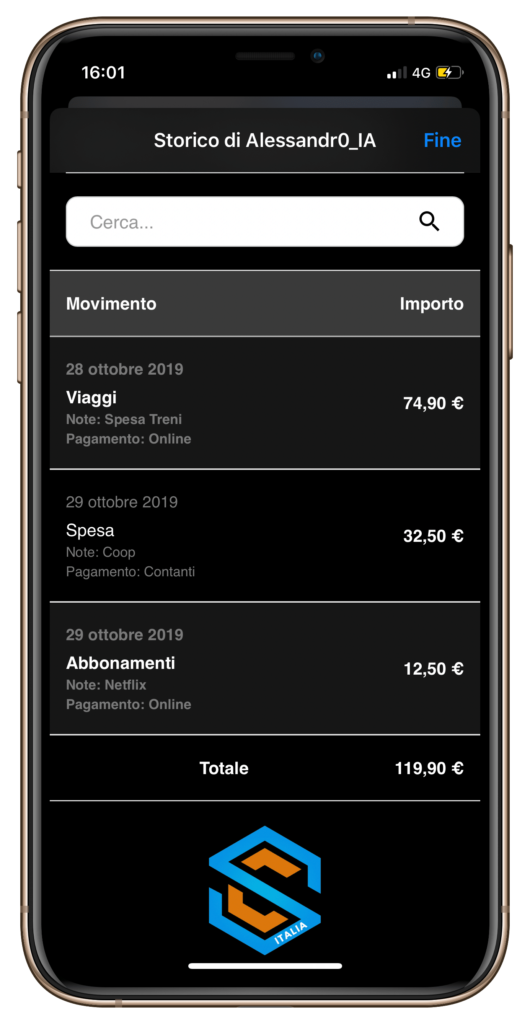Tap the Note: Netflix line
This screenshot has height=1024, width=530.
(106, 685)
